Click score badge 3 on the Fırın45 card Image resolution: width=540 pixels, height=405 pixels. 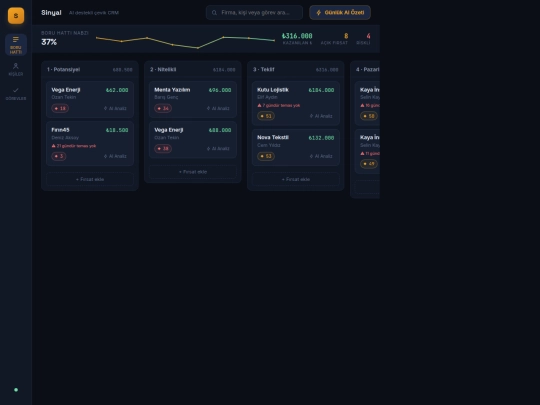click(x=59, y=156)
